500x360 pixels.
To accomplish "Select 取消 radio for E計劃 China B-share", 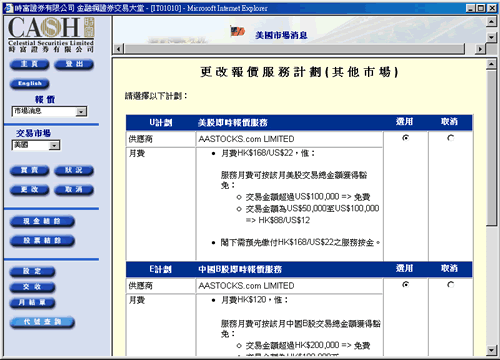I will point(451,284).
